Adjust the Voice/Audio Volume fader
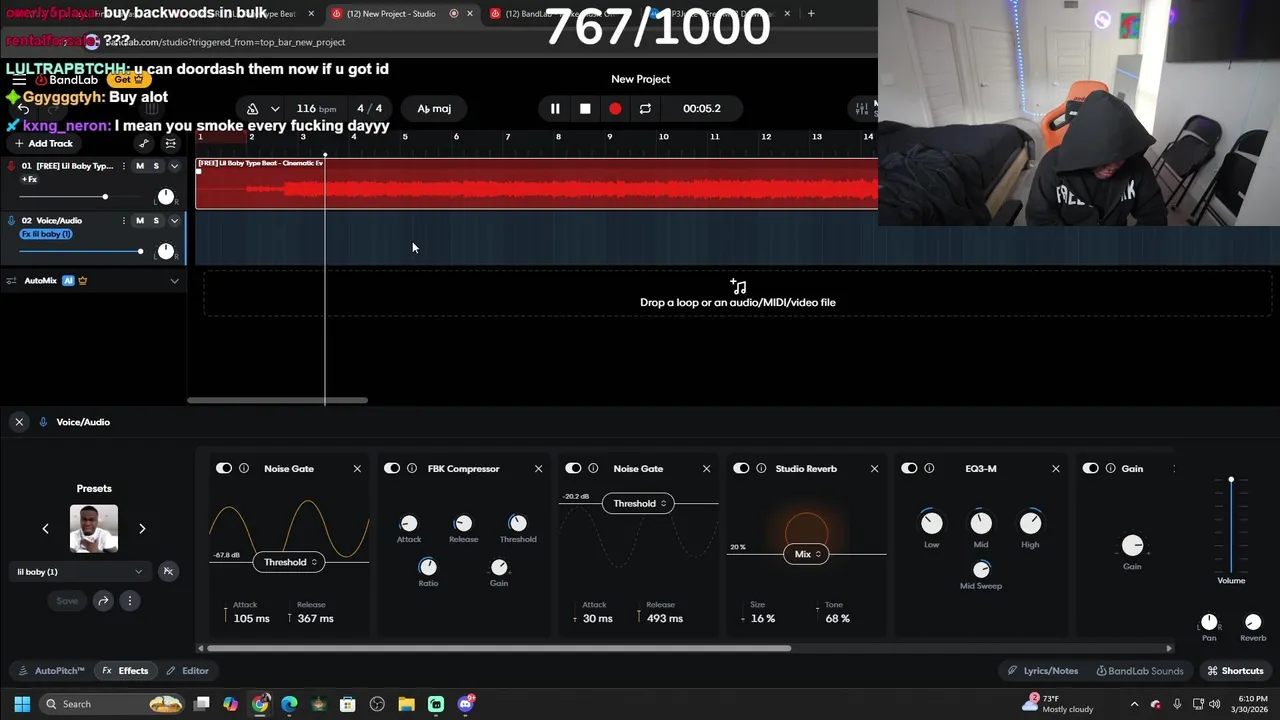The width and height of the screenshot is (1280, 720). coord(1231,481)
